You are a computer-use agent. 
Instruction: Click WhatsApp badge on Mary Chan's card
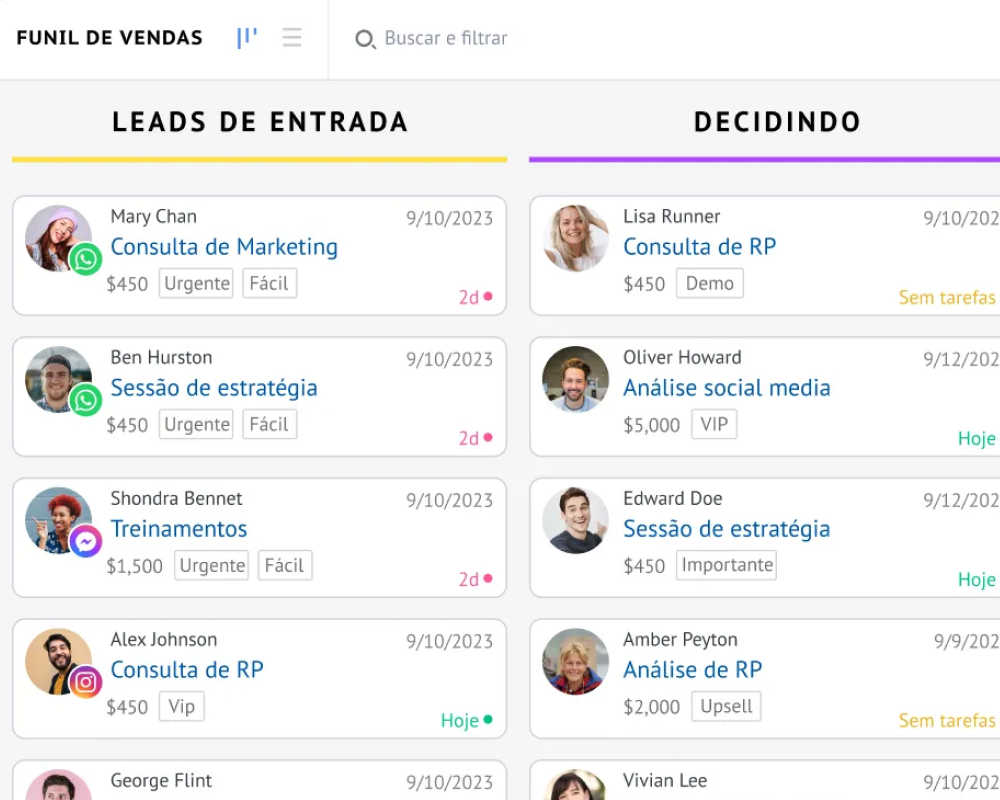(x=86, y=259)
